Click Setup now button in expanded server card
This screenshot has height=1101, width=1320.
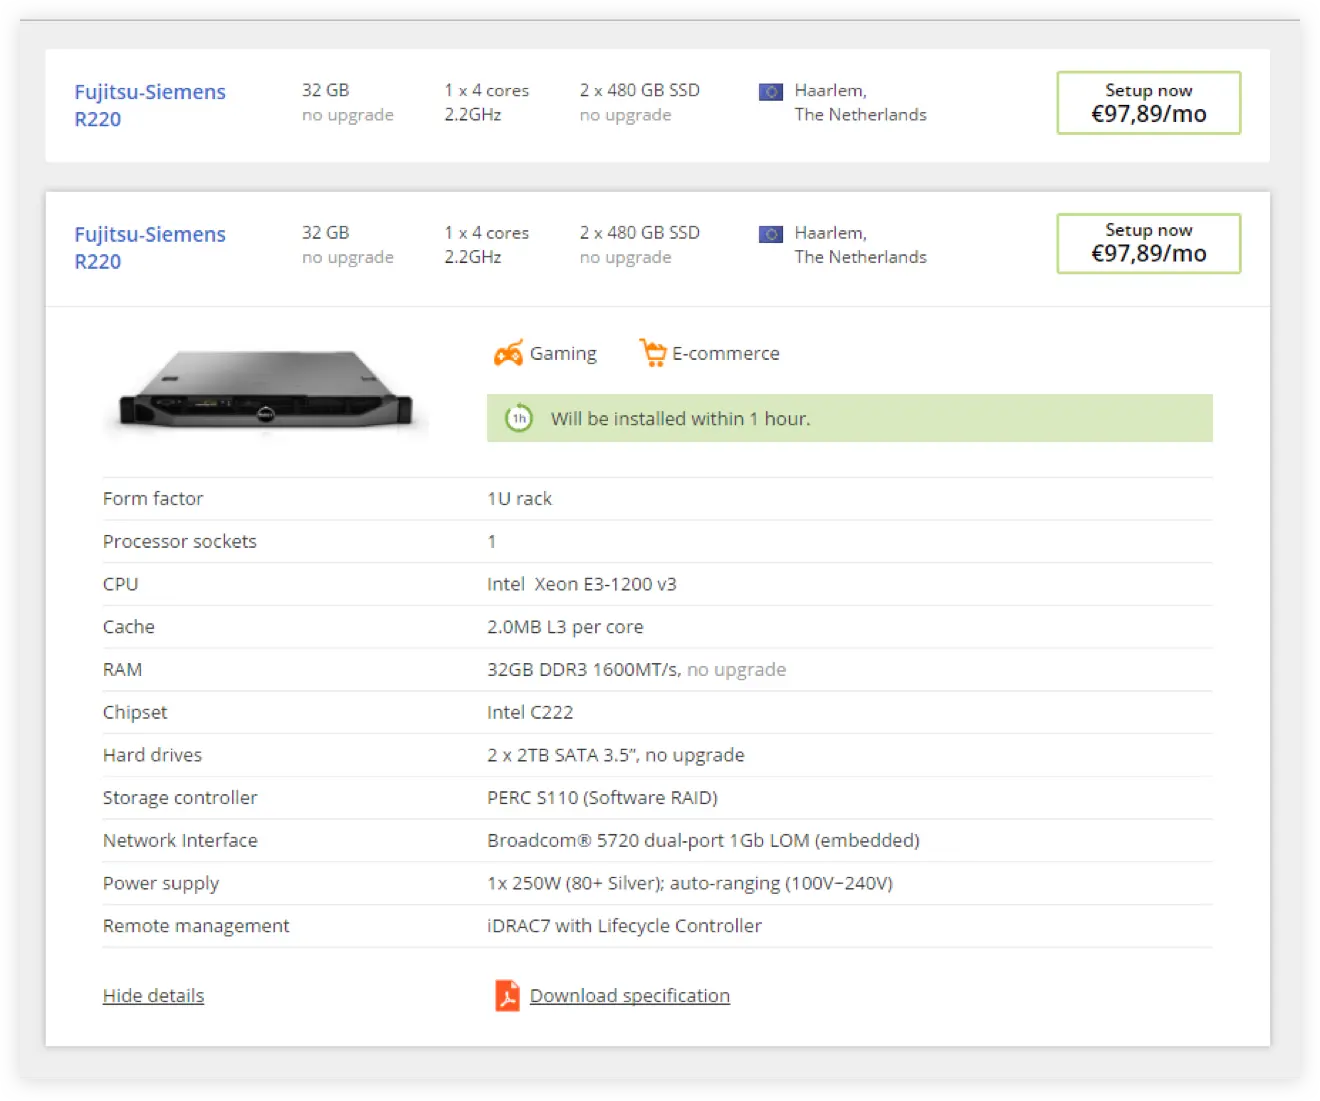point(1149,243)
